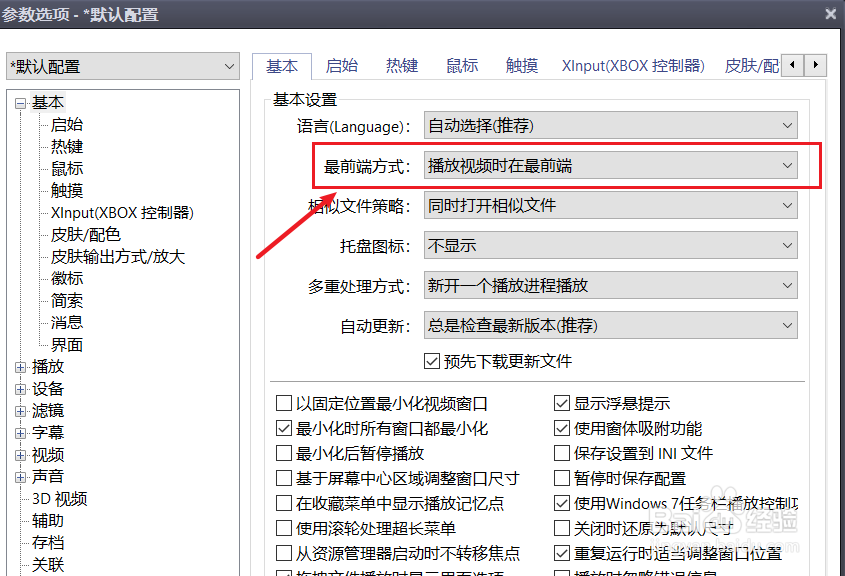Switch to the 鼠标 tab
Viewport: 845px width, 576px height.
[461, 65]
